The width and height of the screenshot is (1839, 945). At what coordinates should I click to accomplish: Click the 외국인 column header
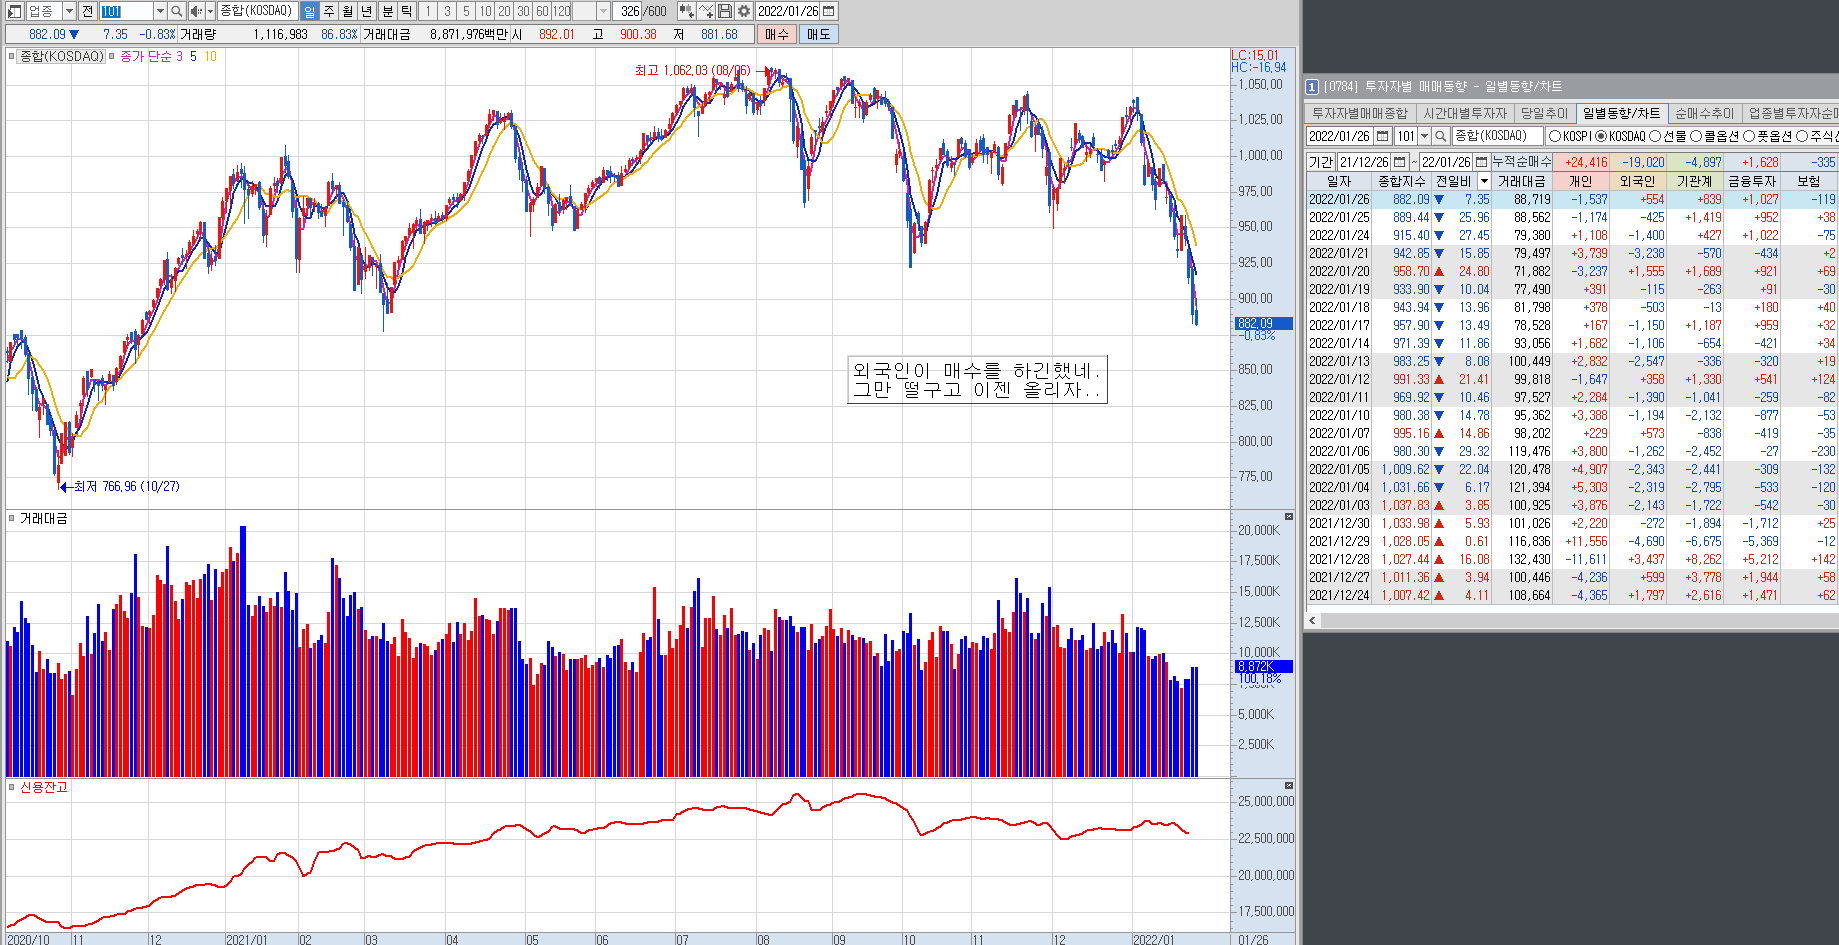(1638, 181)
